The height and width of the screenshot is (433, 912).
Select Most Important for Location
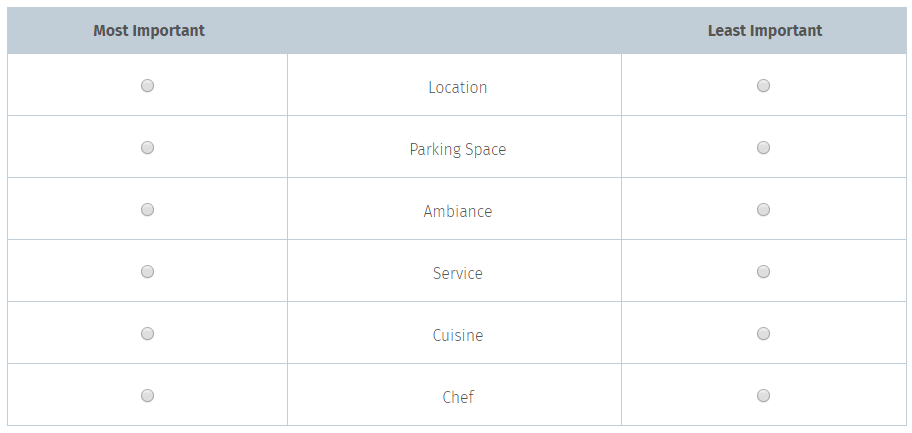148,86
